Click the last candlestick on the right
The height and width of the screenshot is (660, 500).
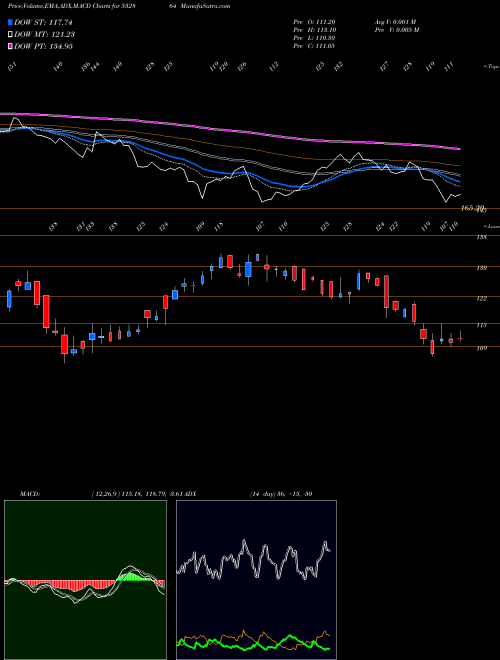click(460, 338)
